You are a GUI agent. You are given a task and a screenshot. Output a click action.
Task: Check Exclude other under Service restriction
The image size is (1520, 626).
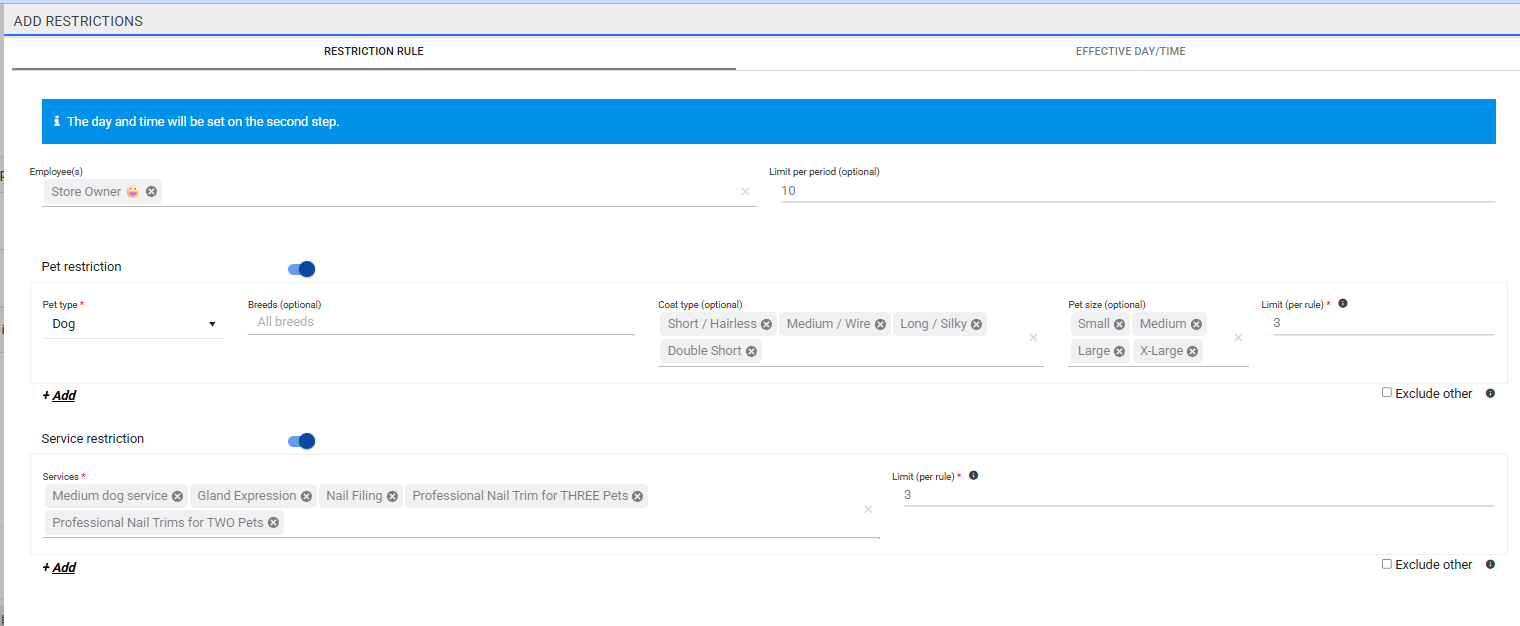pos(1387,564)
